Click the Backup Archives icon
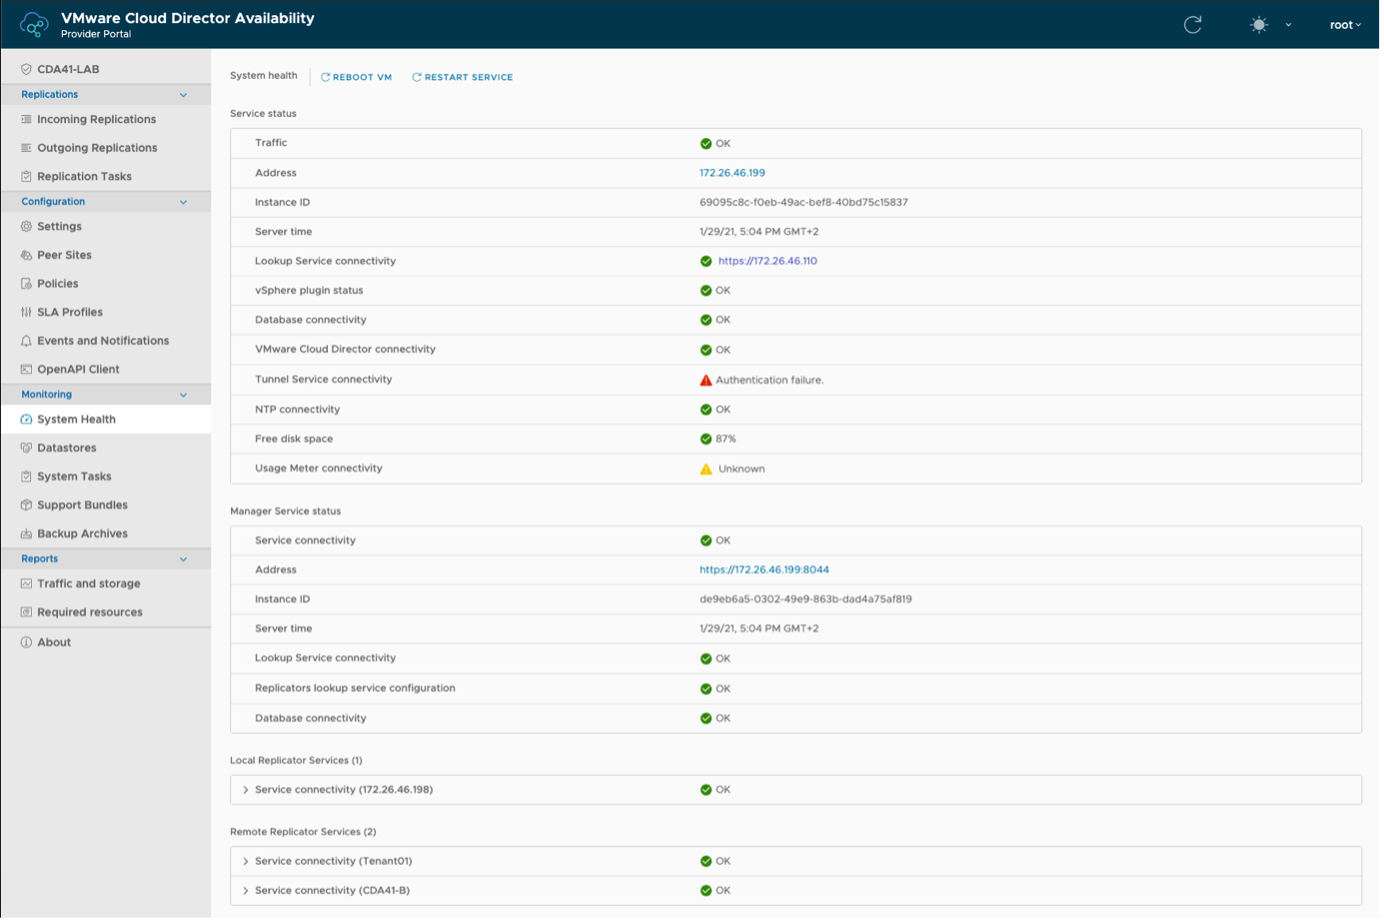1384x922 pixels. point(26,534)
